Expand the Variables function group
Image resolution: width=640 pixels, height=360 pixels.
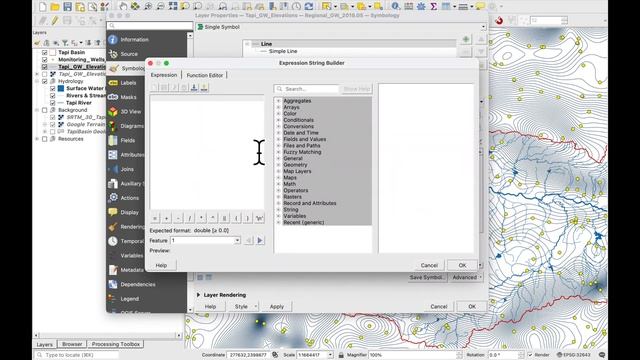pyautogui.click(x=278, y=216)
